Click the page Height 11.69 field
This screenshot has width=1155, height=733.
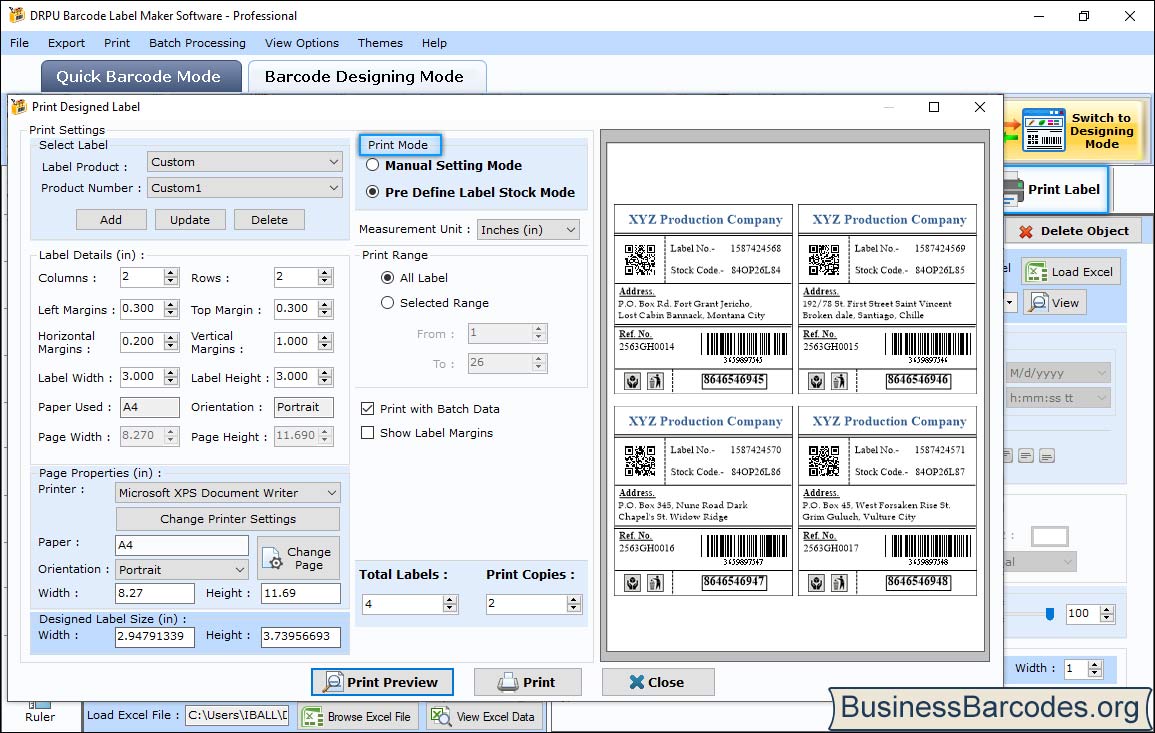coord(301,593)
